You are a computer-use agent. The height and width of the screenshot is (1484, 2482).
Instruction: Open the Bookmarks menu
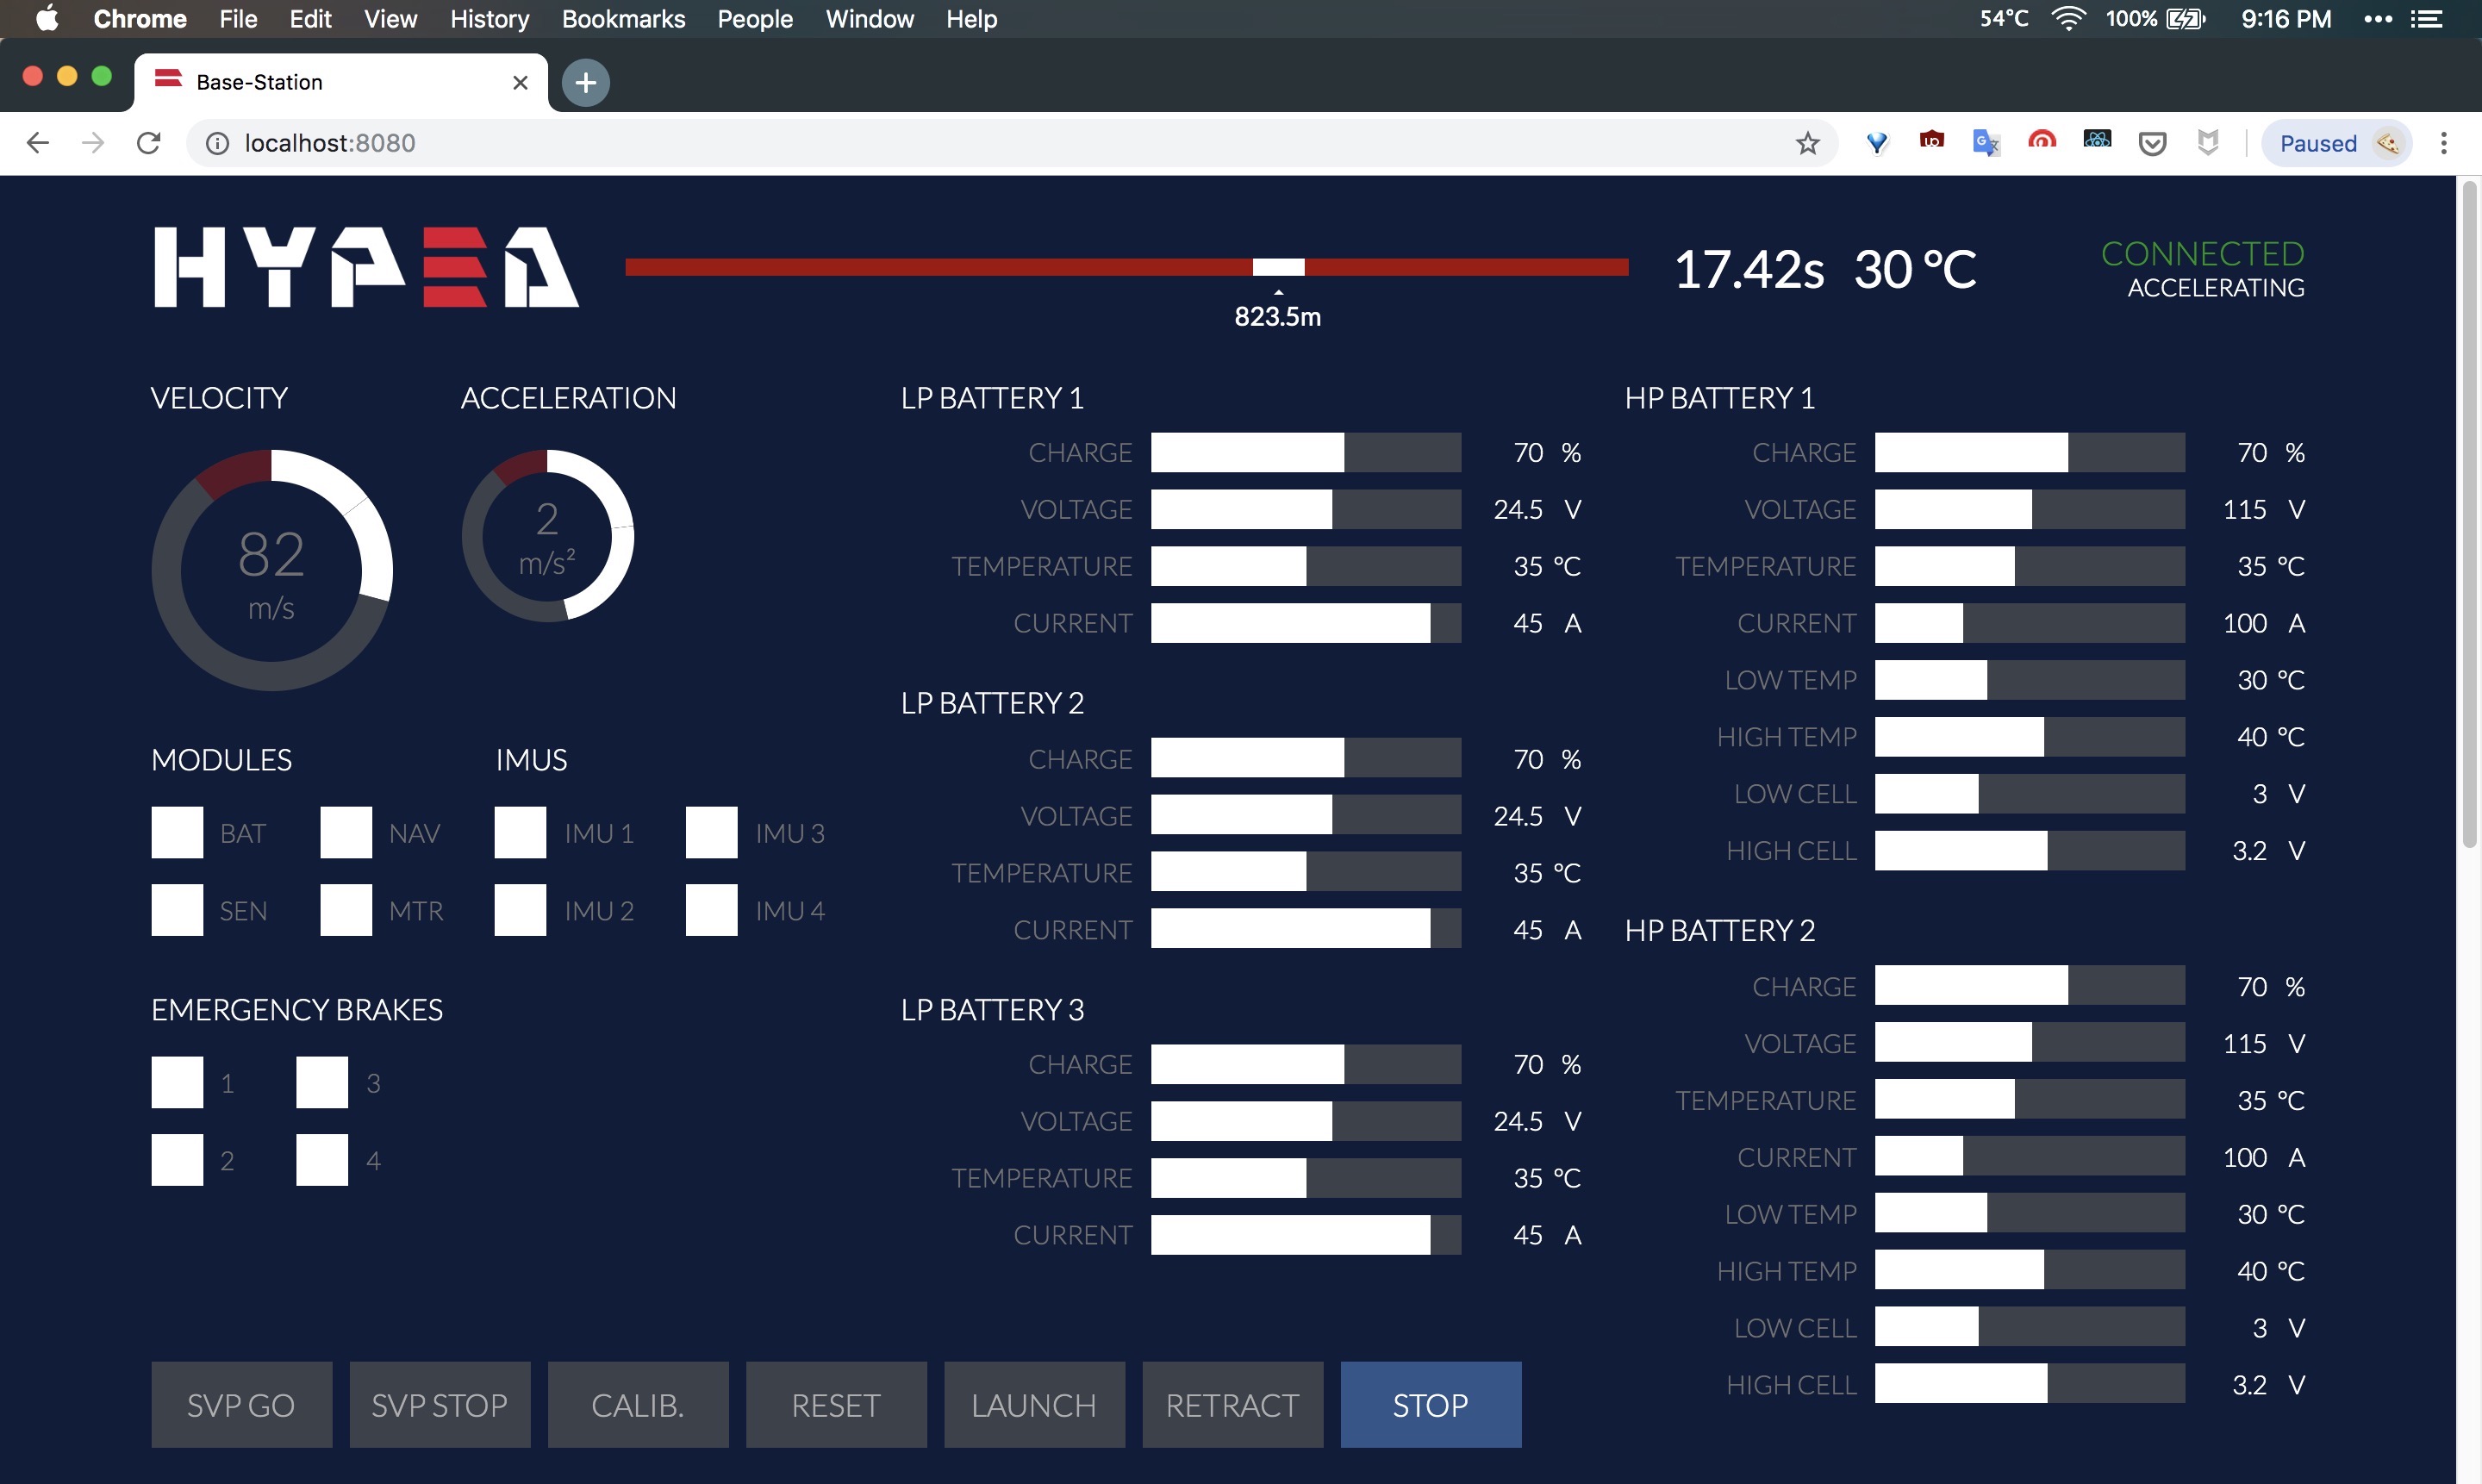[623, 19]
